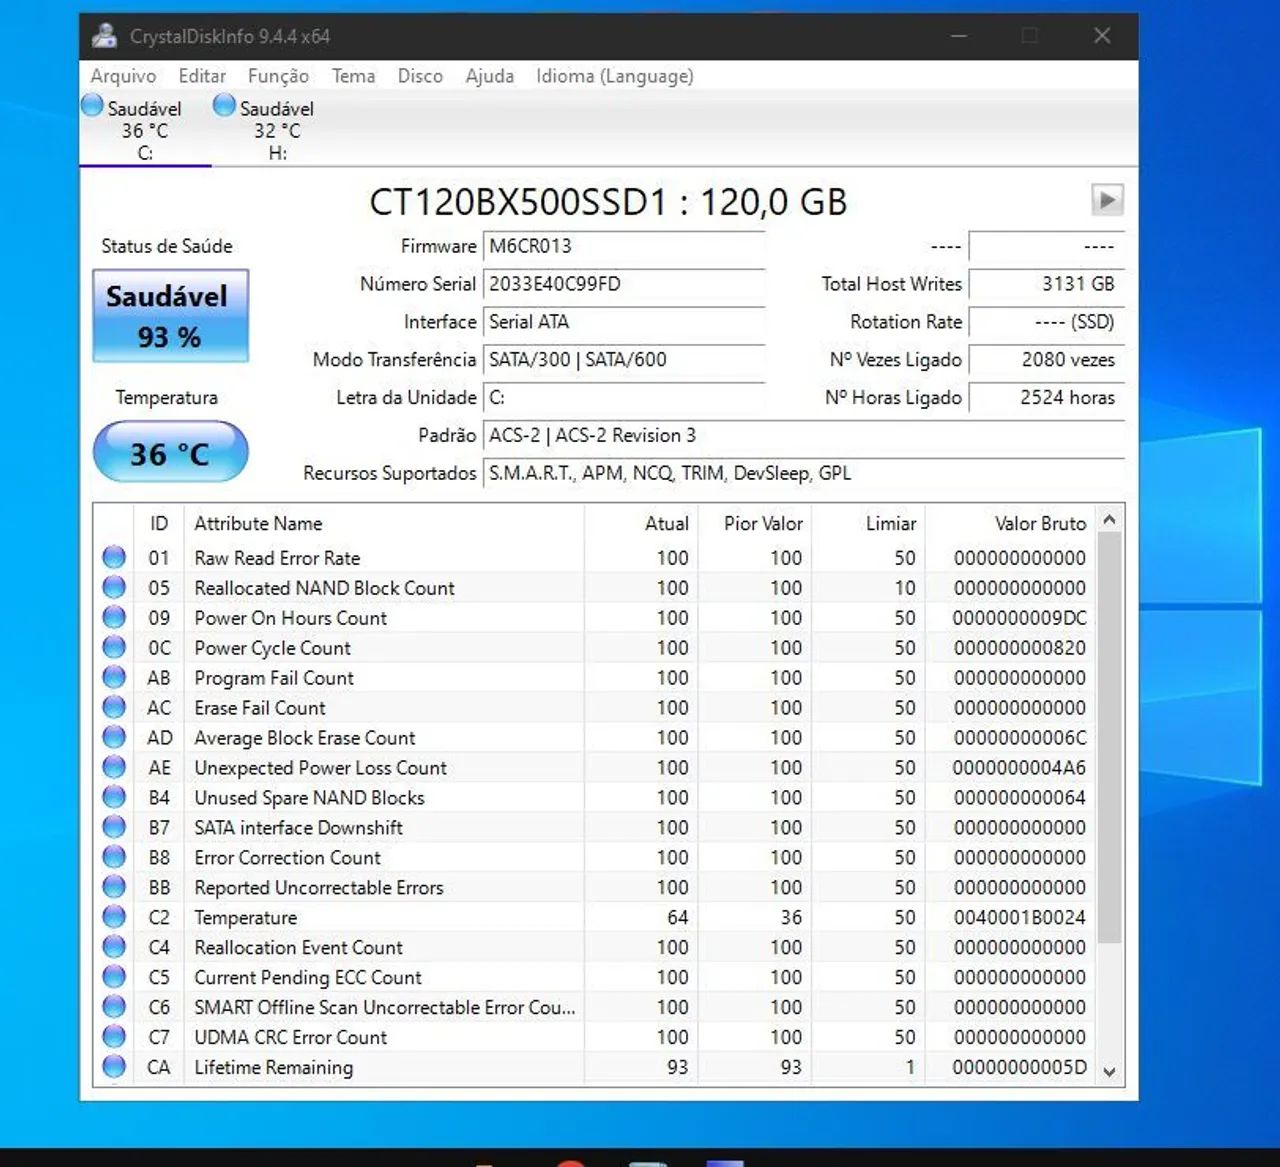Click status orb for Raw Read Error Rate
The width and height of the screenshot is (1280, 1167).
pyautogui.click(x=114, y=557)
